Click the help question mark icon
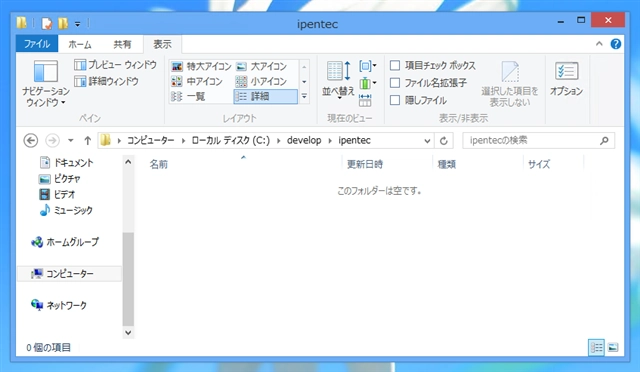Image resolution: width=640 pixels, height=372 pixels. (616, 44)
